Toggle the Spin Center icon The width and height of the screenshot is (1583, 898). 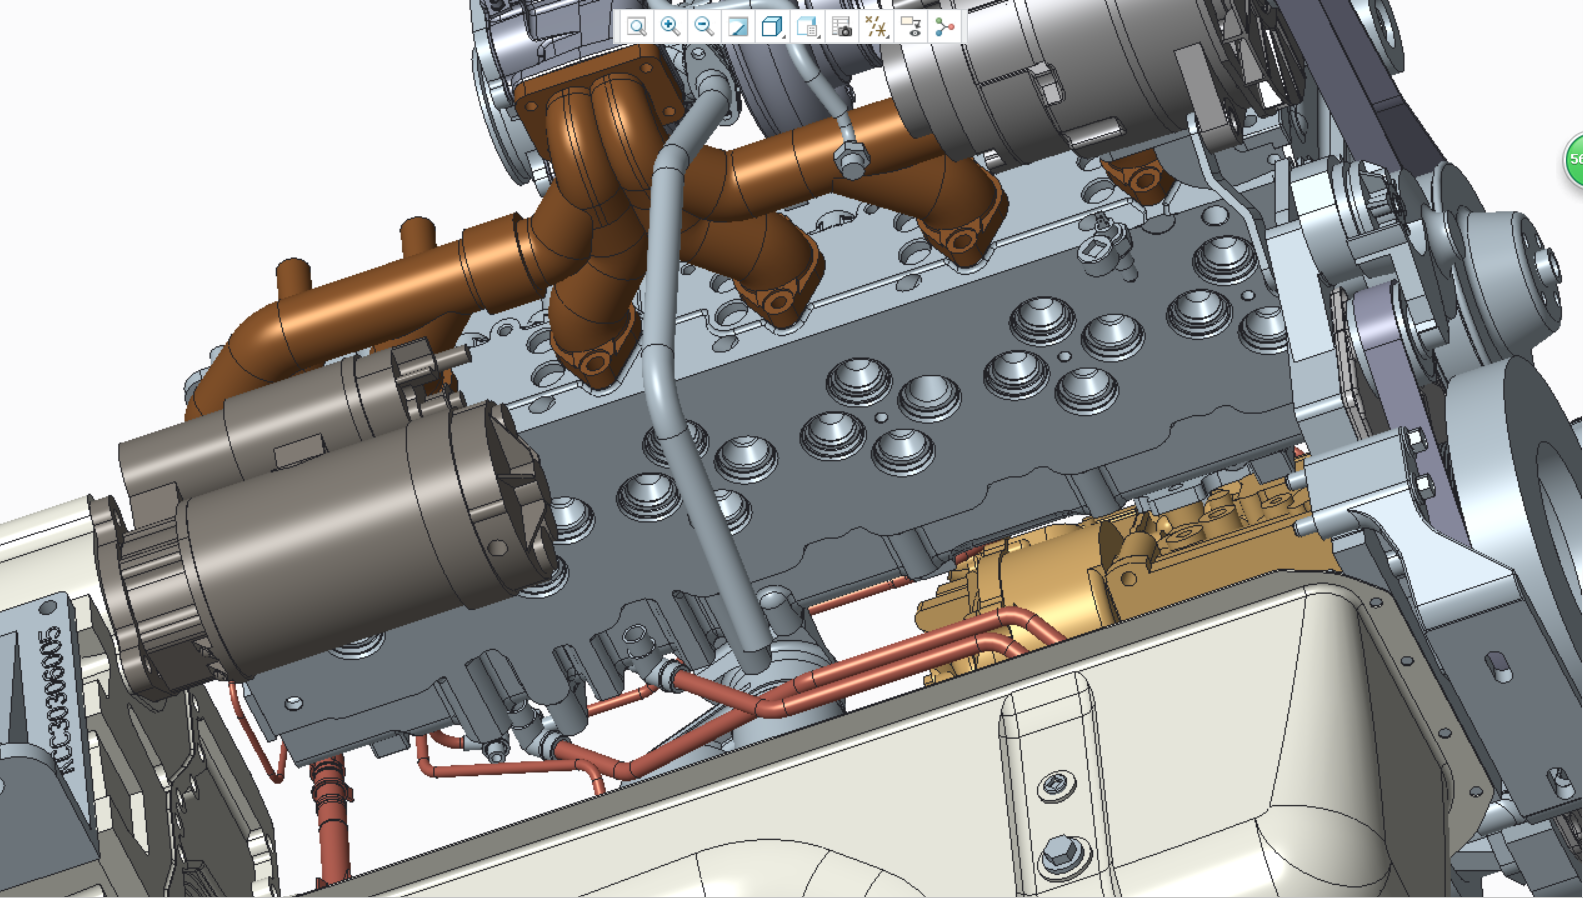944,27
